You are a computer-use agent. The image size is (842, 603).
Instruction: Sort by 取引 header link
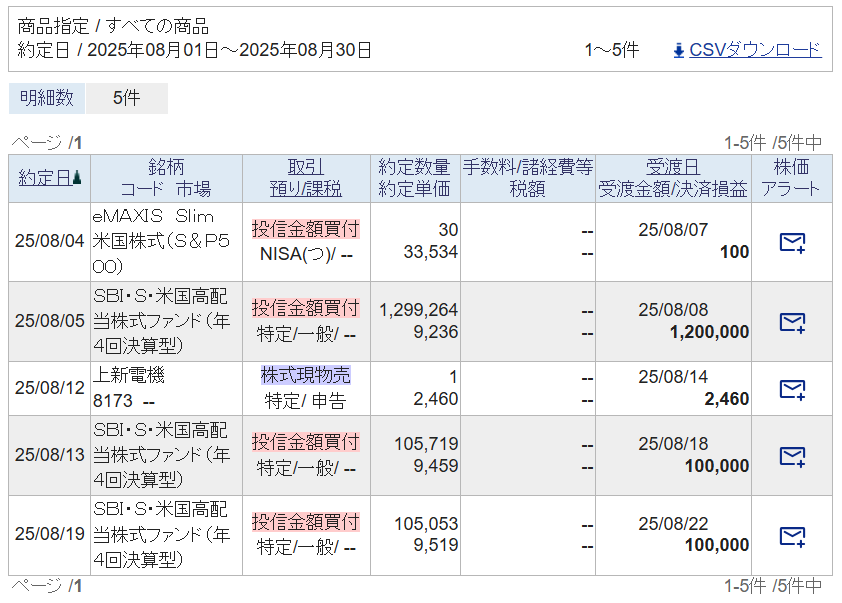coord(306,167)
